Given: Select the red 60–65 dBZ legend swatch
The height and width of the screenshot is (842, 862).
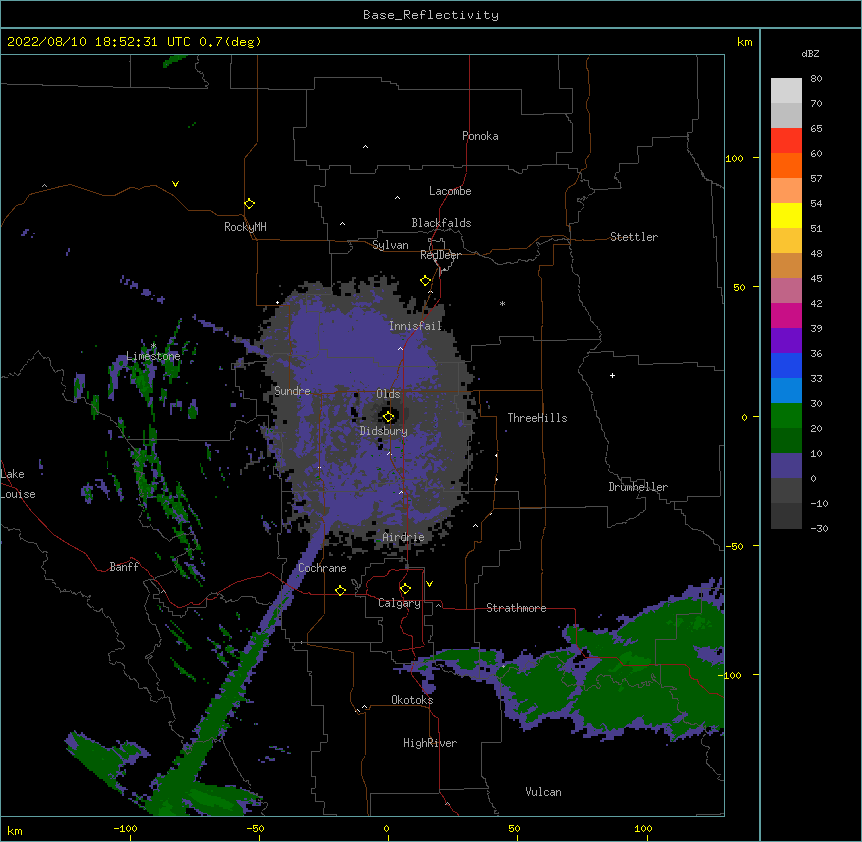Looking at the screenshot, I should pyautogui.click(x=786, y=141).
